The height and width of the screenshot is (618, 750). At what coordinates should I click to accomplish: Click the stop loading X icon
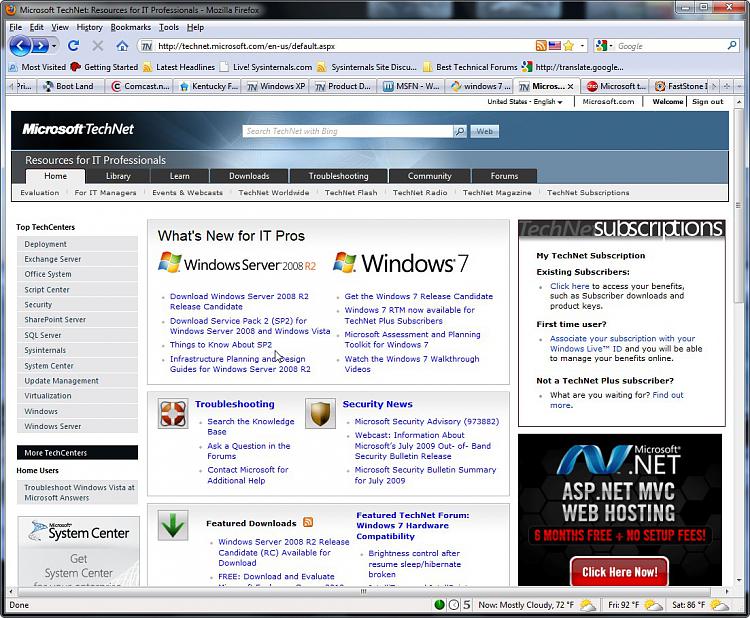98,46
